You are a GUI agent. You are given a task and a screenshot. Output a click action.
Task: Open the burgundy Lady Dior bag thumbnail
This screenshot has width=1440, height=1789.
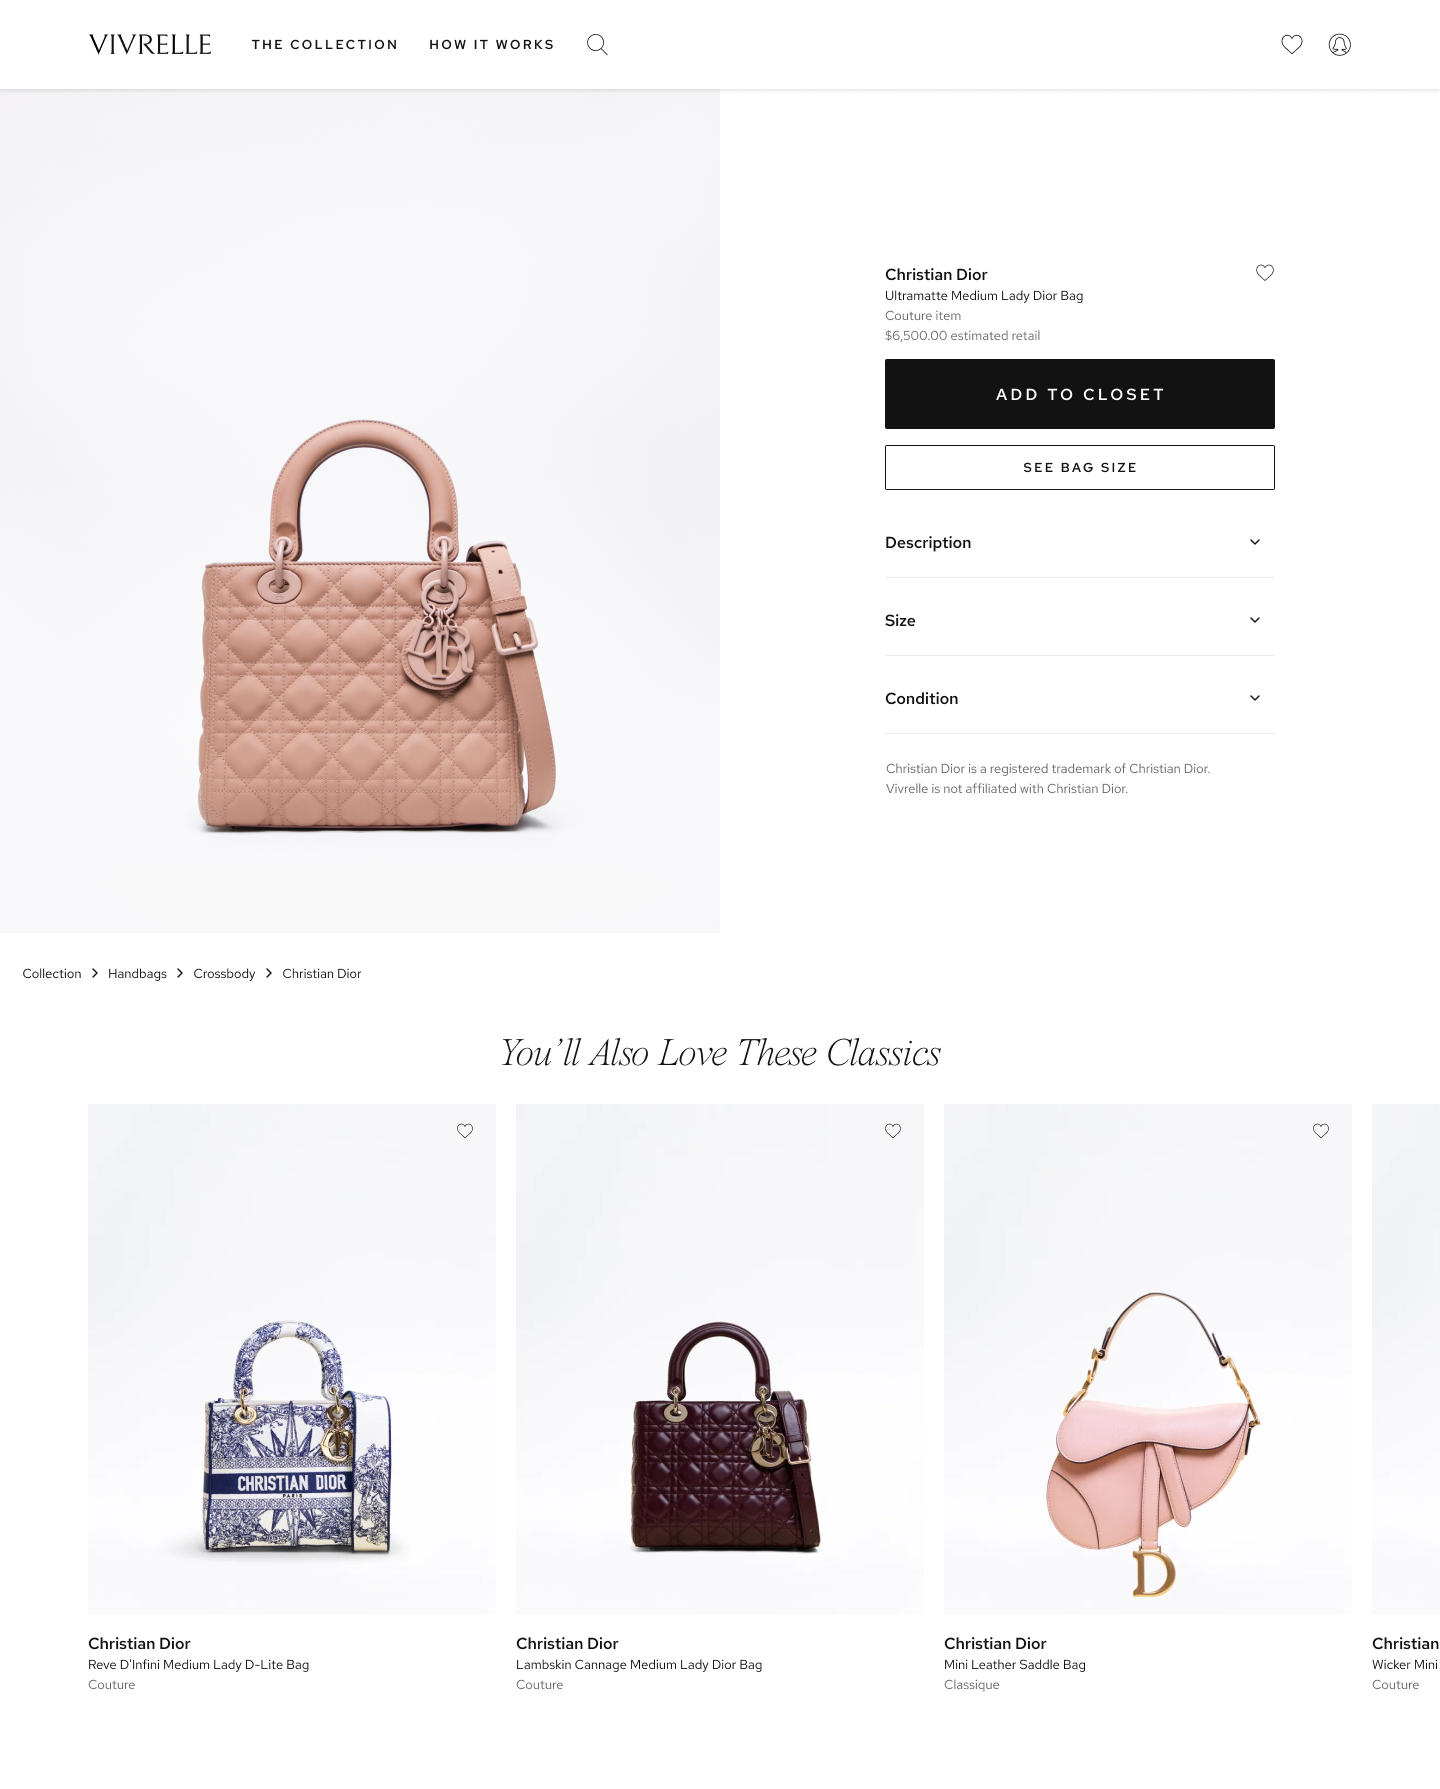pos(720,1359)
